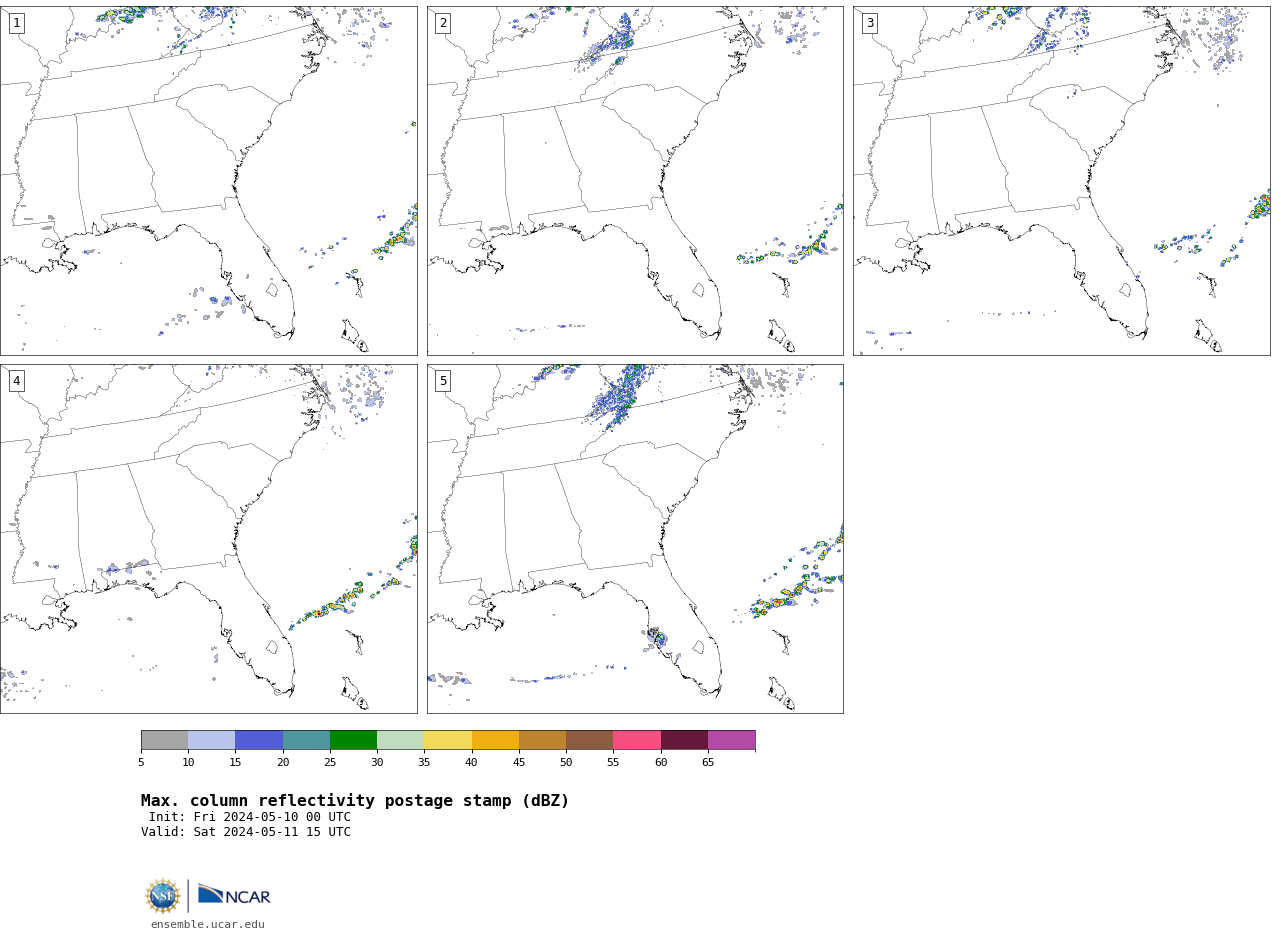Click the ensemble.ucar.edu text

[x=208, y=925]
